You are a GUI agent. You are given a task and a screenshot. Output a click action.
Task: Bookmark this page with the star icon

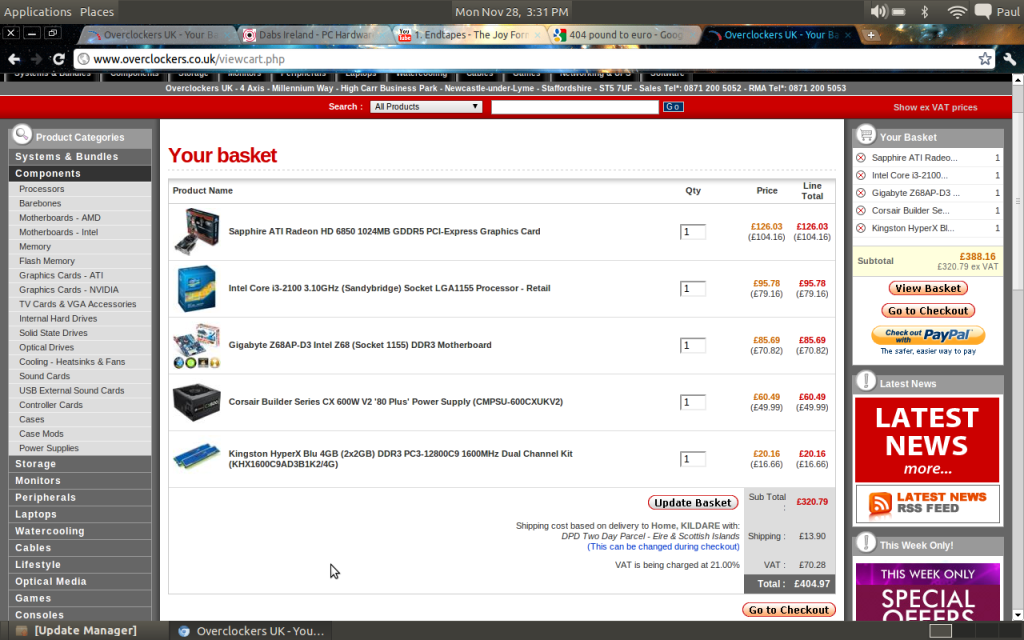(x=986, y=59)
